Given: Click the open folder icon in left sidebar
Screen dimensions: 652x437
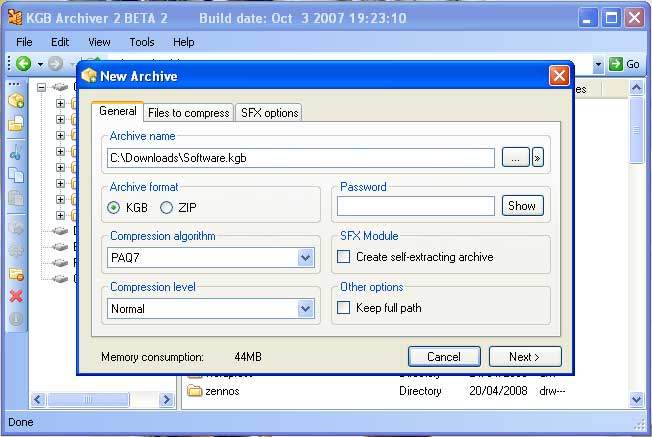Looking at the screenshot, I should (16, 125).
